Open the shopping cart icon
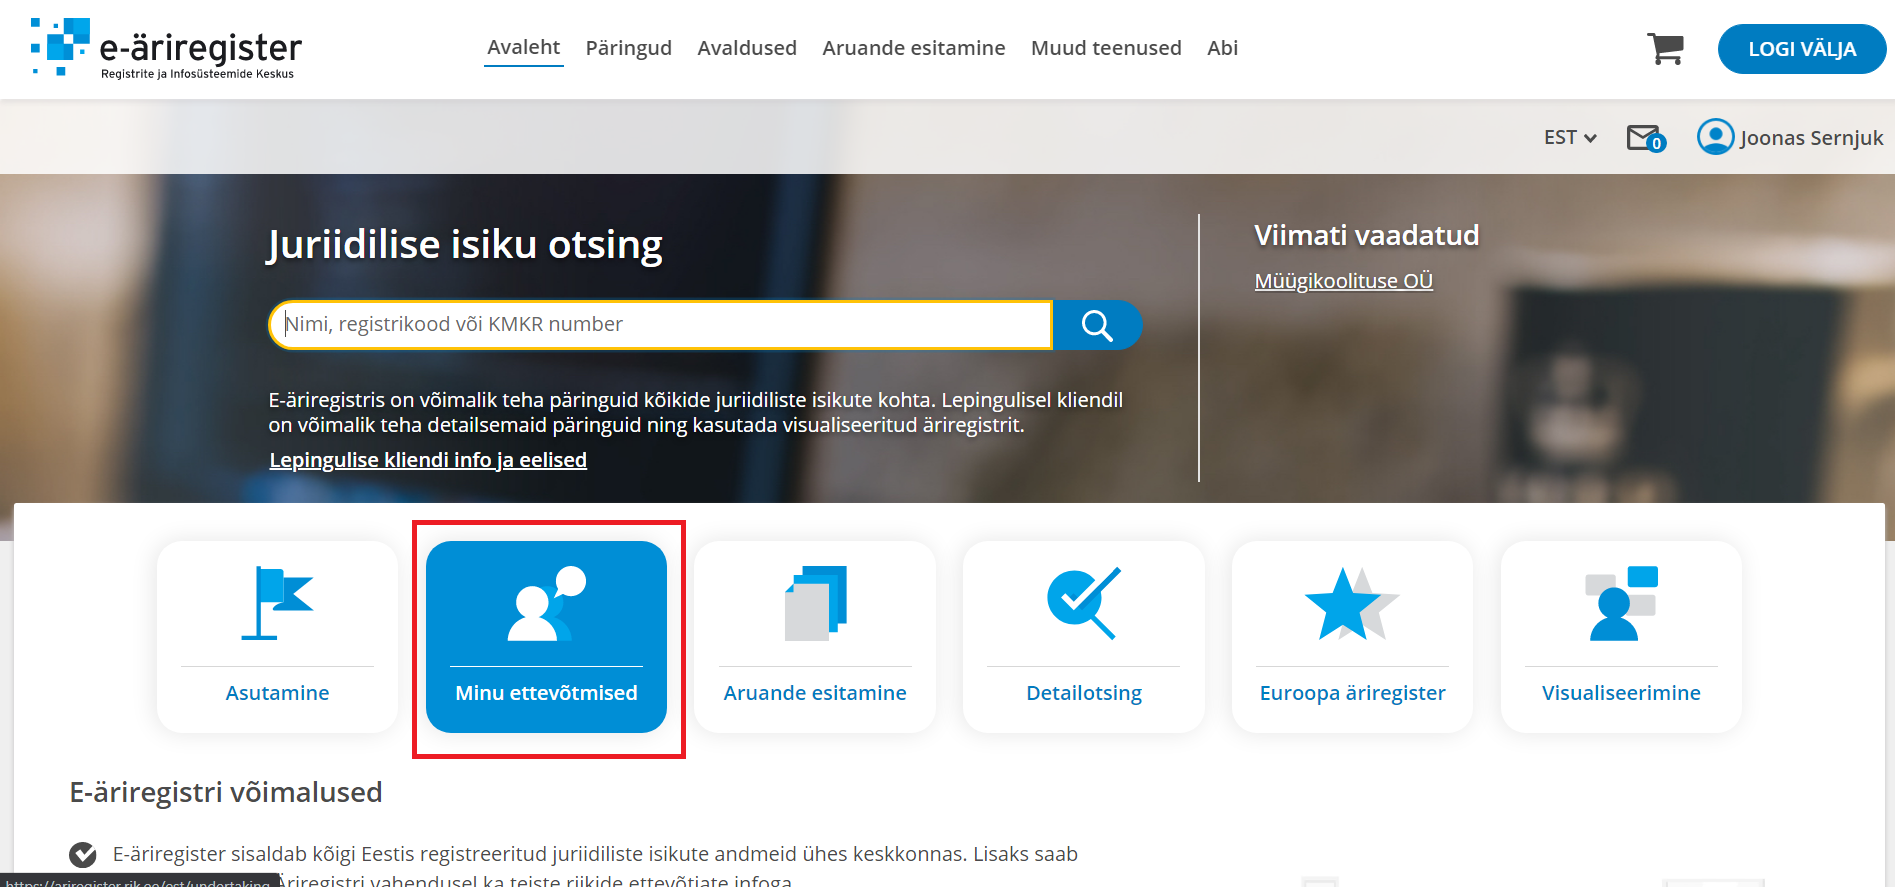This screenshot has width=1895, height=887. (x=1665, y=48)
